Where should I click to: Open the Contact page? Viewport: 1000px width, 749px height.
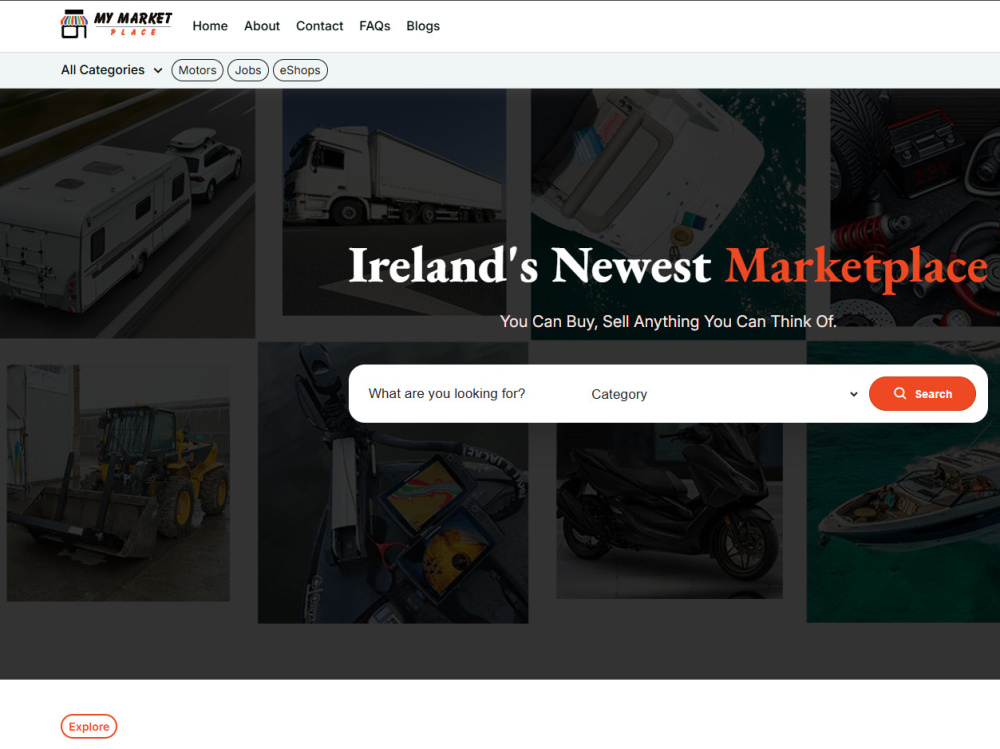(x=320, y=26)
